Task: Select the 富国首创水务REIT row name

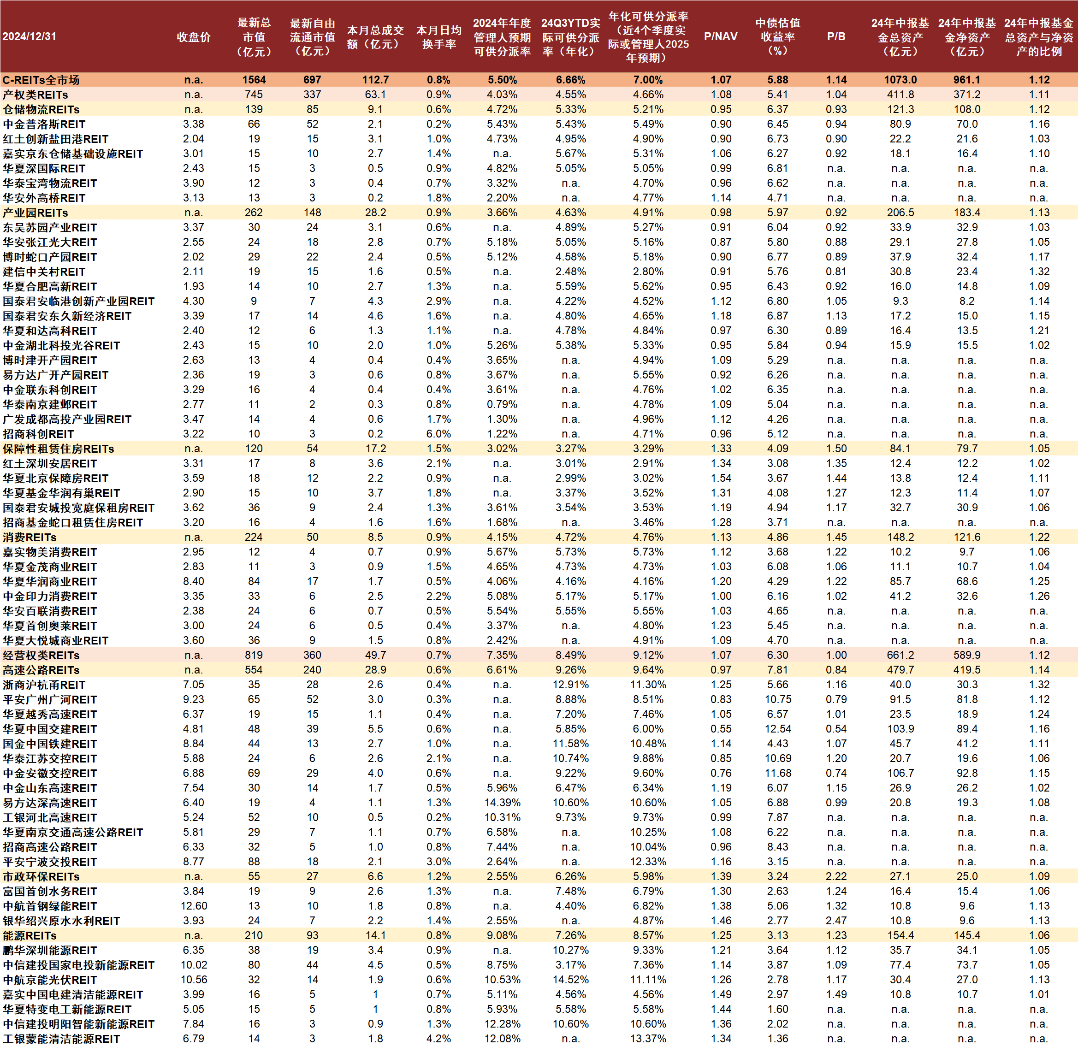Action: 50,892
